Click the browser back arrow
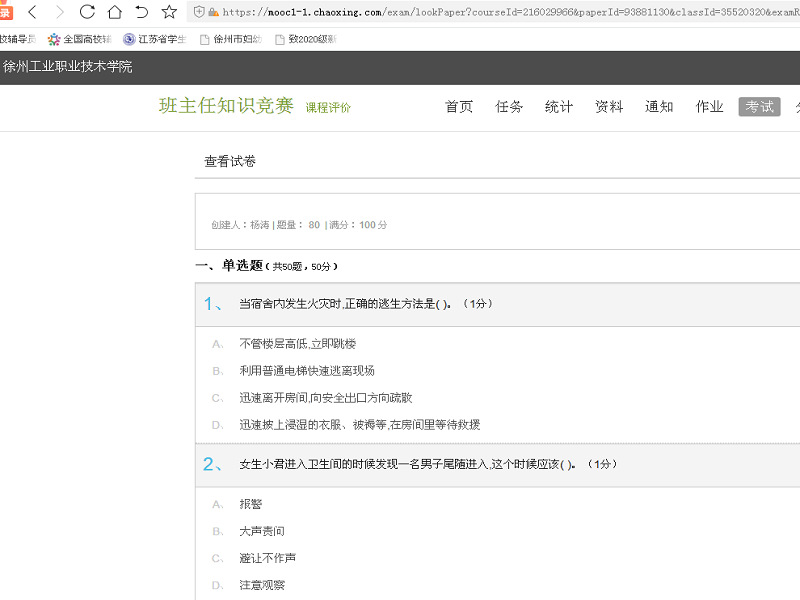Screen dimensions: 800x600 click(33, 12)
